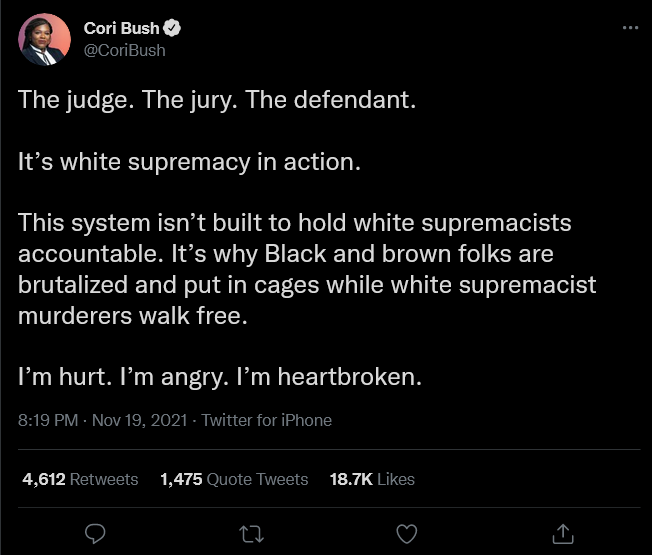This screenshot has height=555, width=652.
Task: View the 1,475 Quote Tweets list
Action: pos(234,479)
